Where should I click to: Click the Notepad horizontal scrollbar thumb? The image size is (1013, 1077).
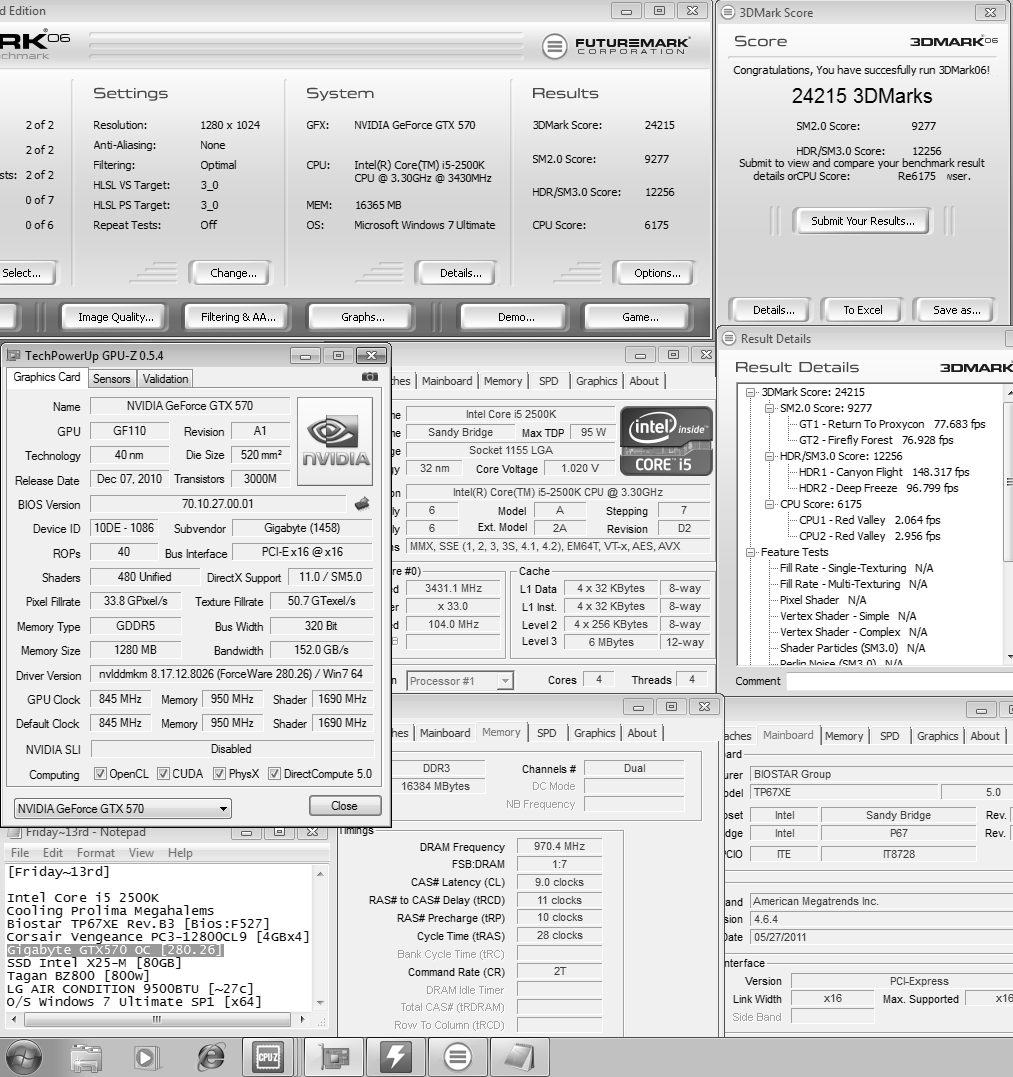point(157,1020)
